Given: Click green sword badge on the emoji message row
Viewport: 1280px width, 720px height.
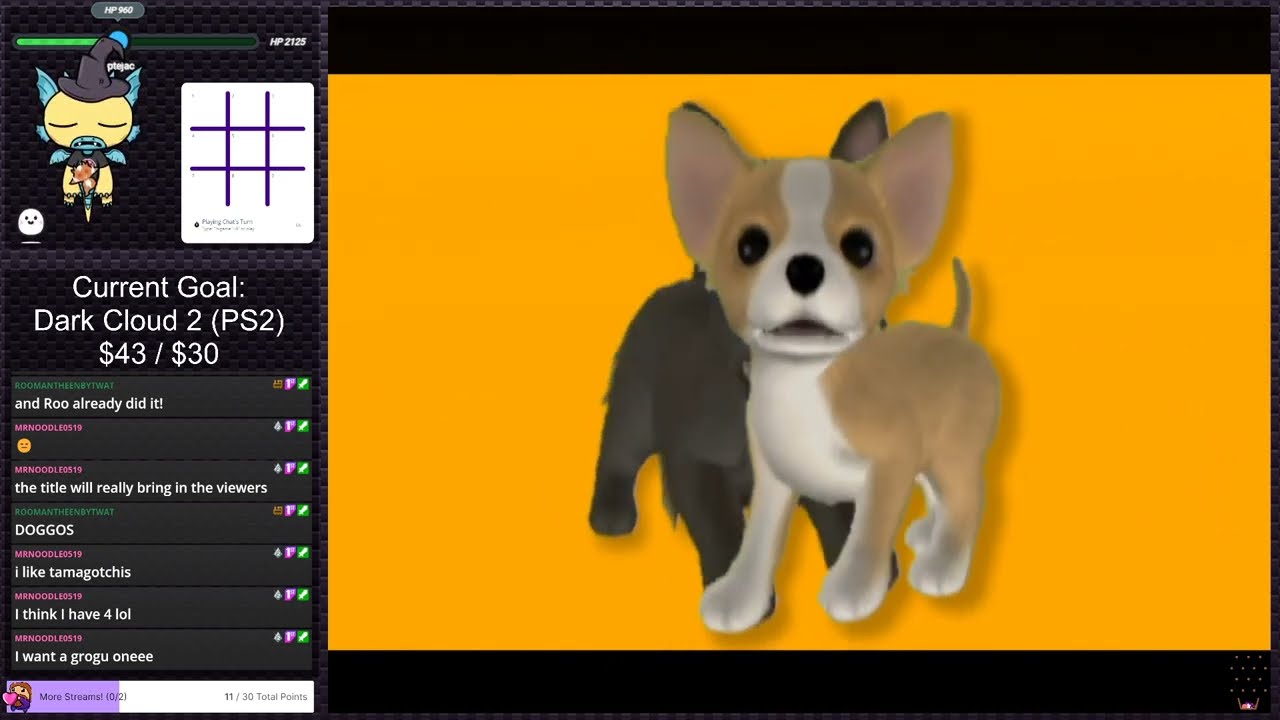Looking at the screenshot, I should 303,426.
